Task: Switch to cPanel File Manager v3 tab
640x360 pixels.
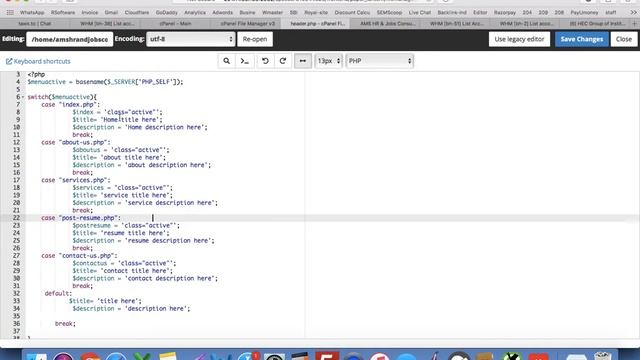Action: pyautogui.click(x=246, y=24)
